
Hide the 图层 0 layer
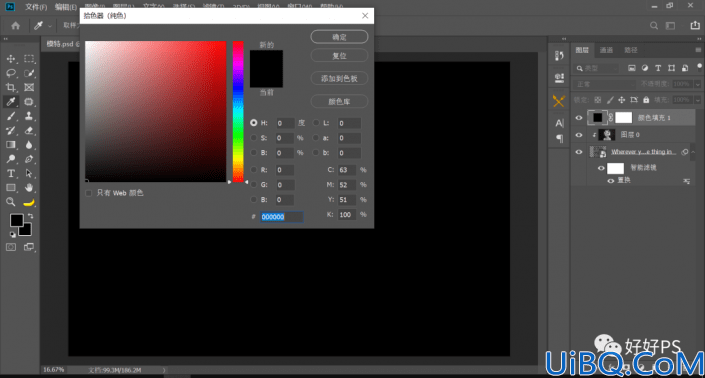[579, 135]
